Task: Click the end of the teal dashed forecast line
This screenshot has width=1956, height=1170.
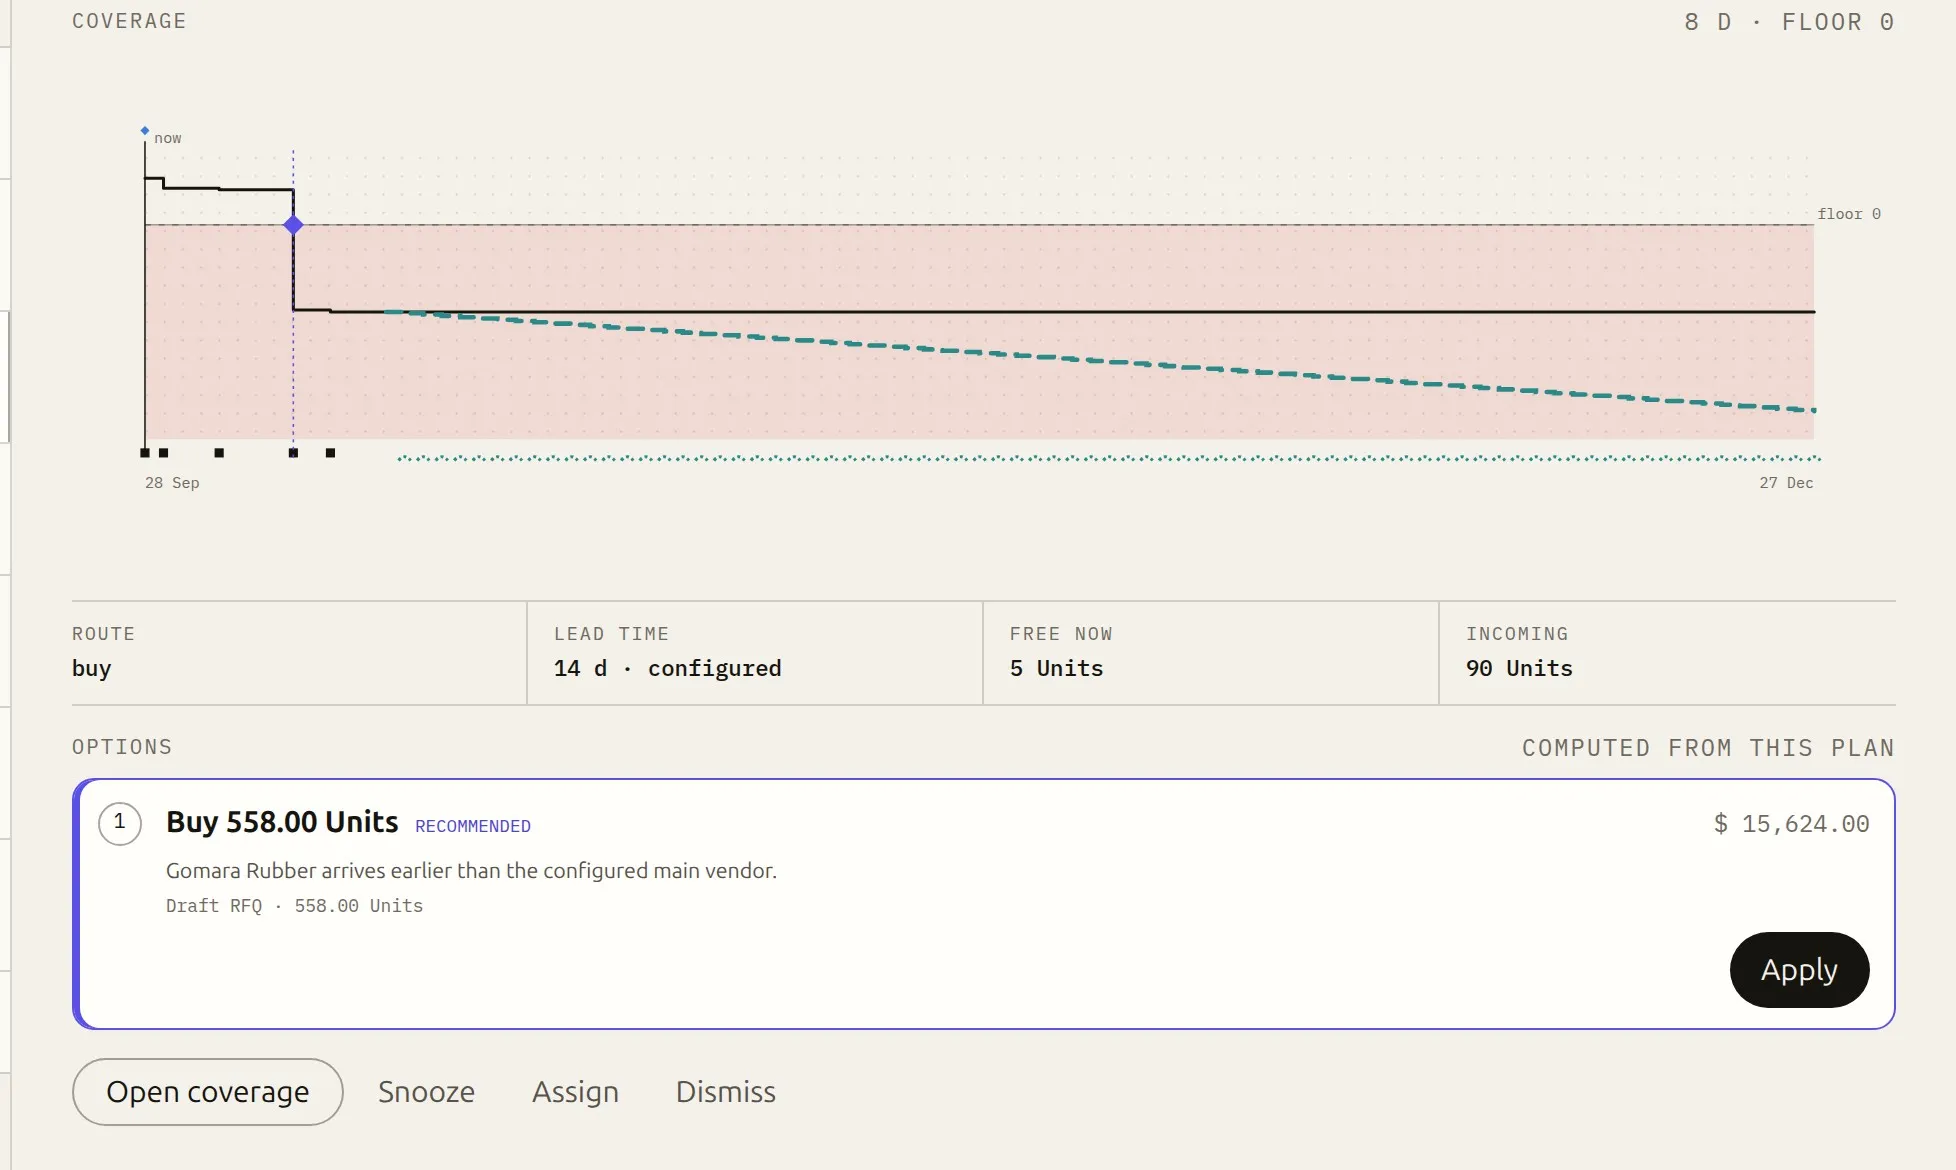Action: [1813, 410]
